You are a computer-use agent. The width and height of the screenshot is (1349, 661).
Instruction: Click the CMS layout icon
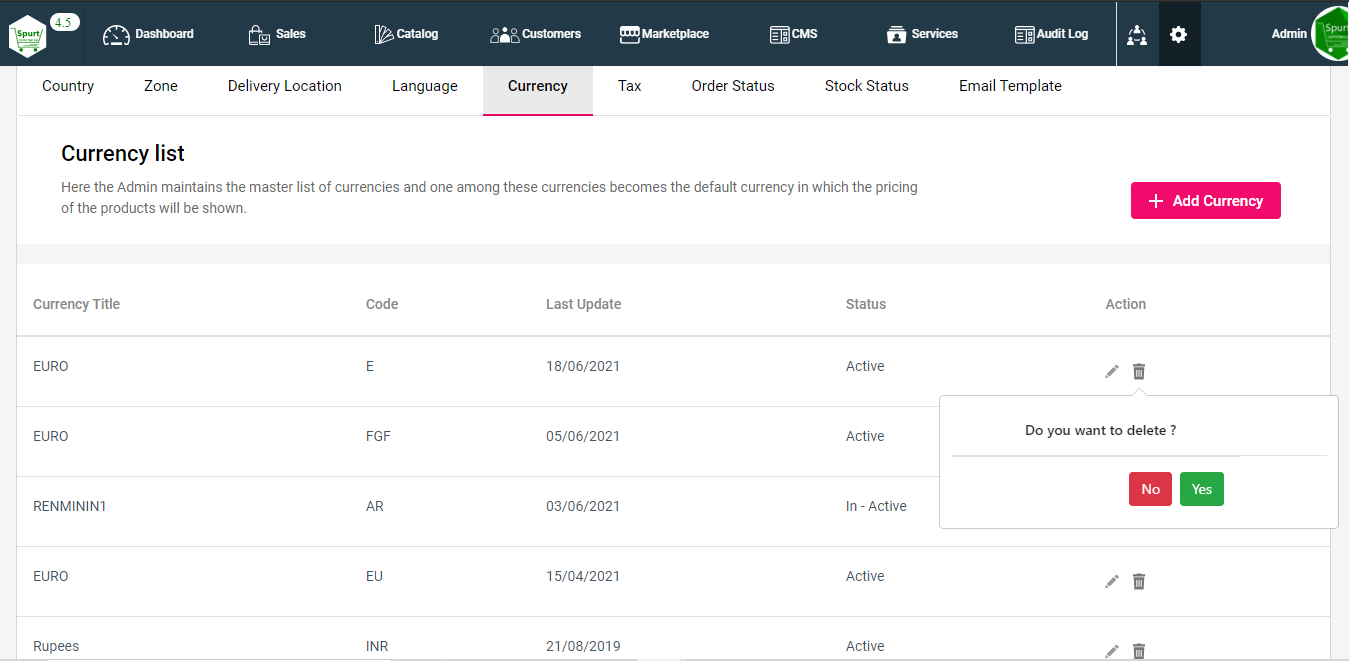click(780, 35)
